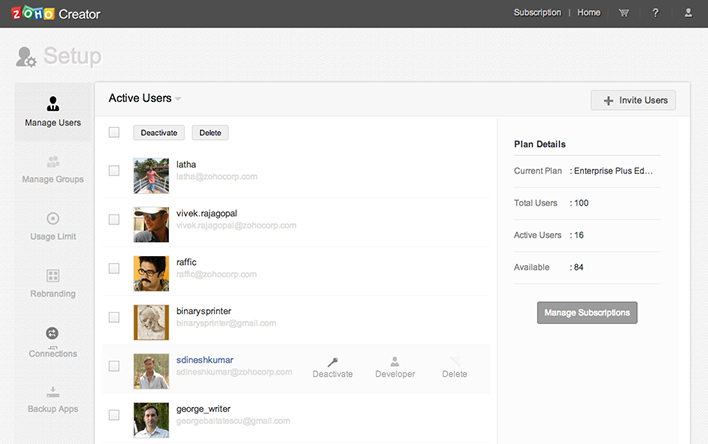708x444 pixels.
Task: Set sdineshkumar's Developer role icon
Action: pos(395,366)
